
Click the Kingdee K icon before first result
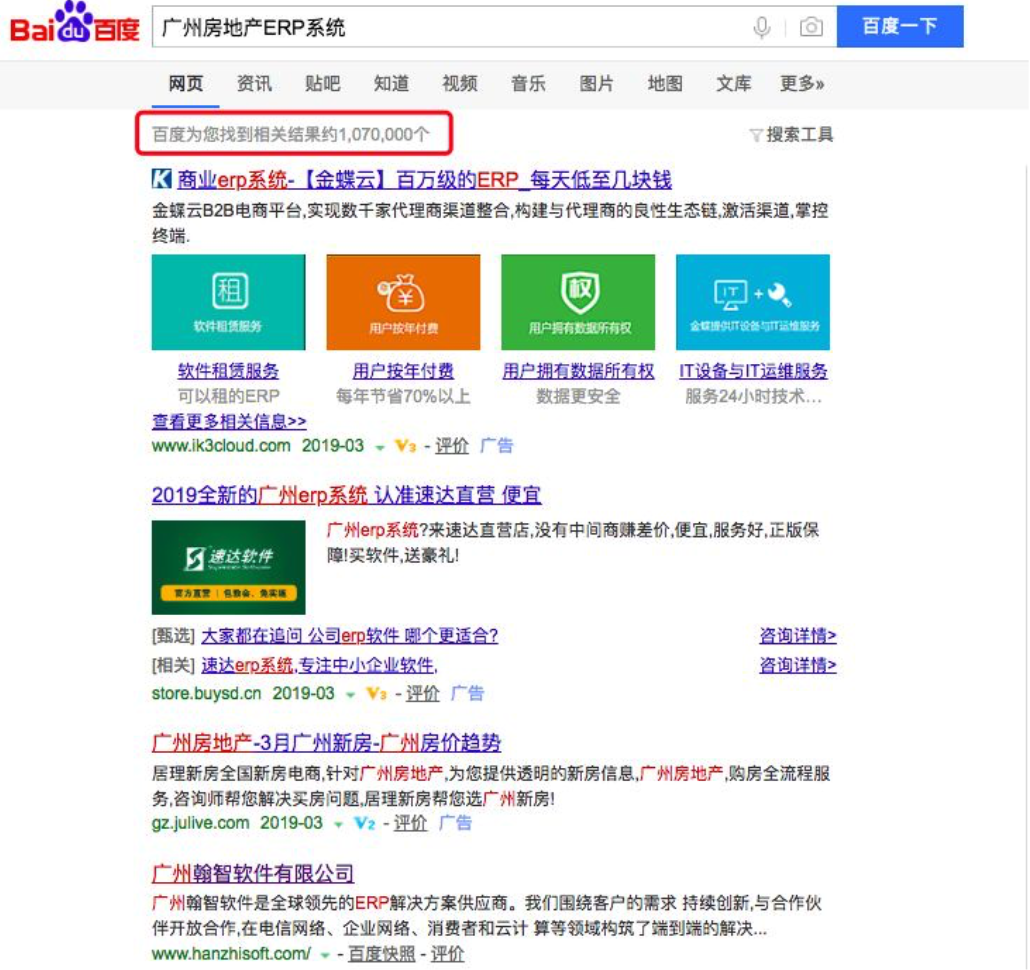162,179
